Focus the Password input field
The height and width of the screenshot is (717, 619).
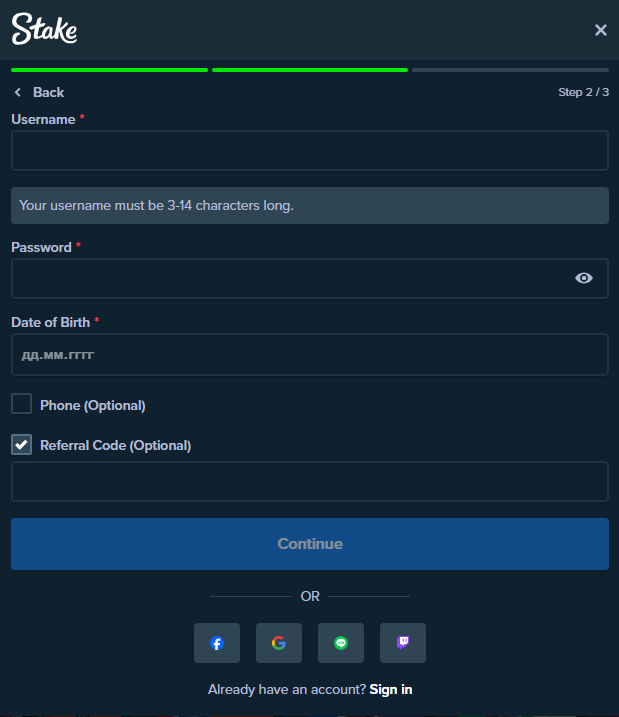coord(290,279)
